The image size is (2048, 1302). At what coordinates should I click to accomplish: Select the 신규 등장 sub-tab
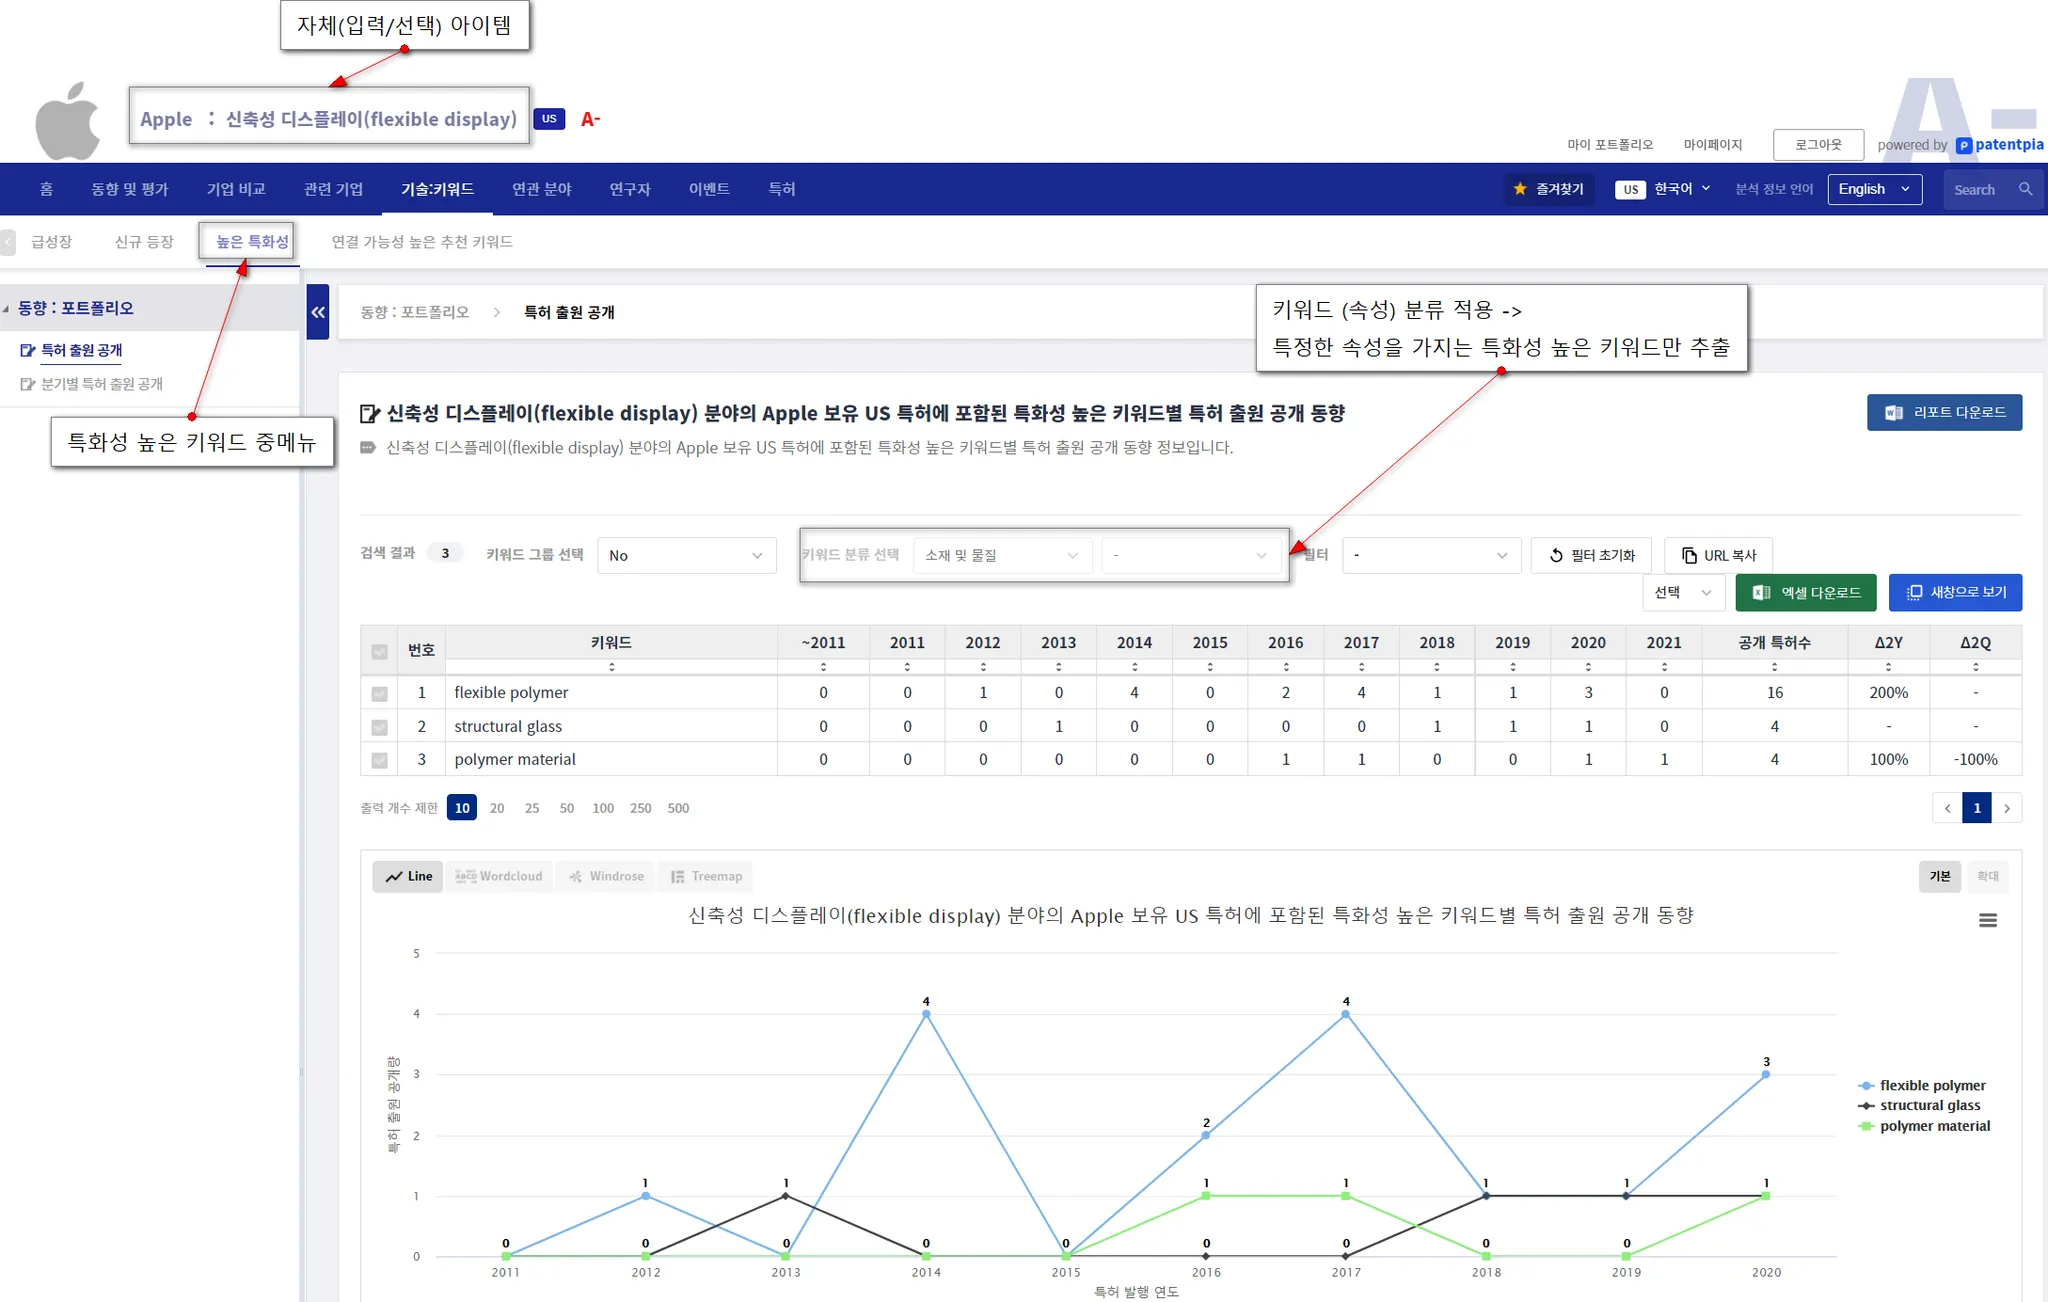[144, 242]
